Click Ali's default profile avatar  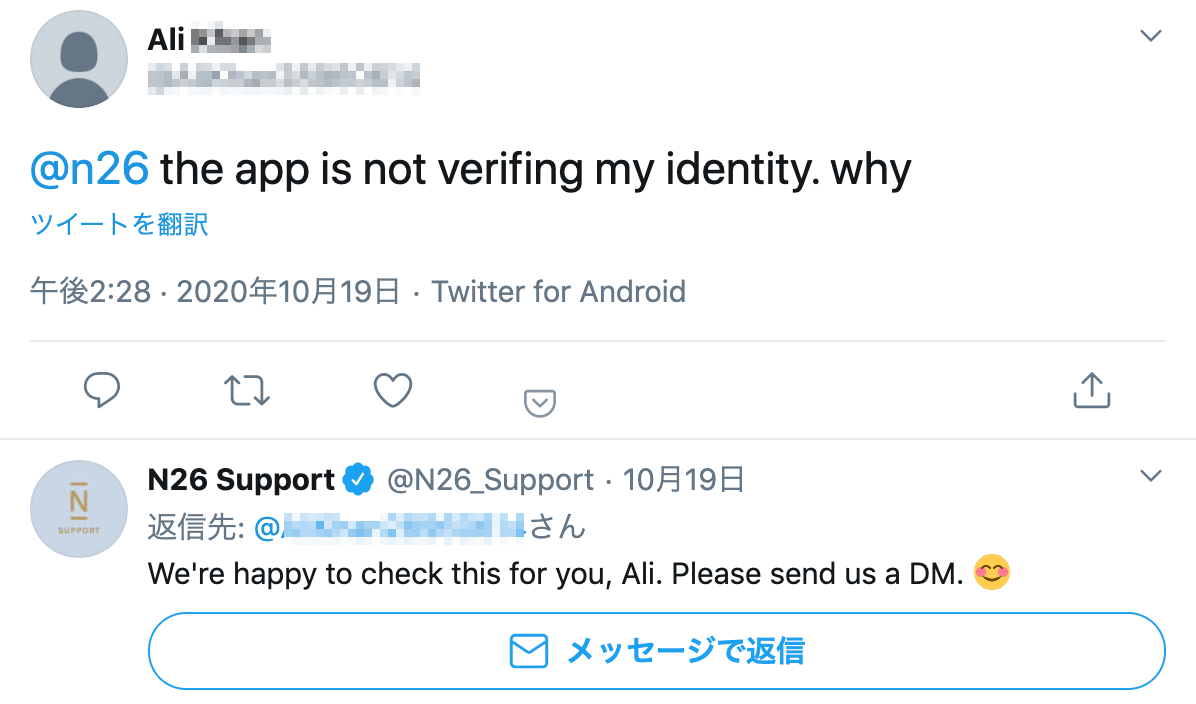[x=79, y=60]
